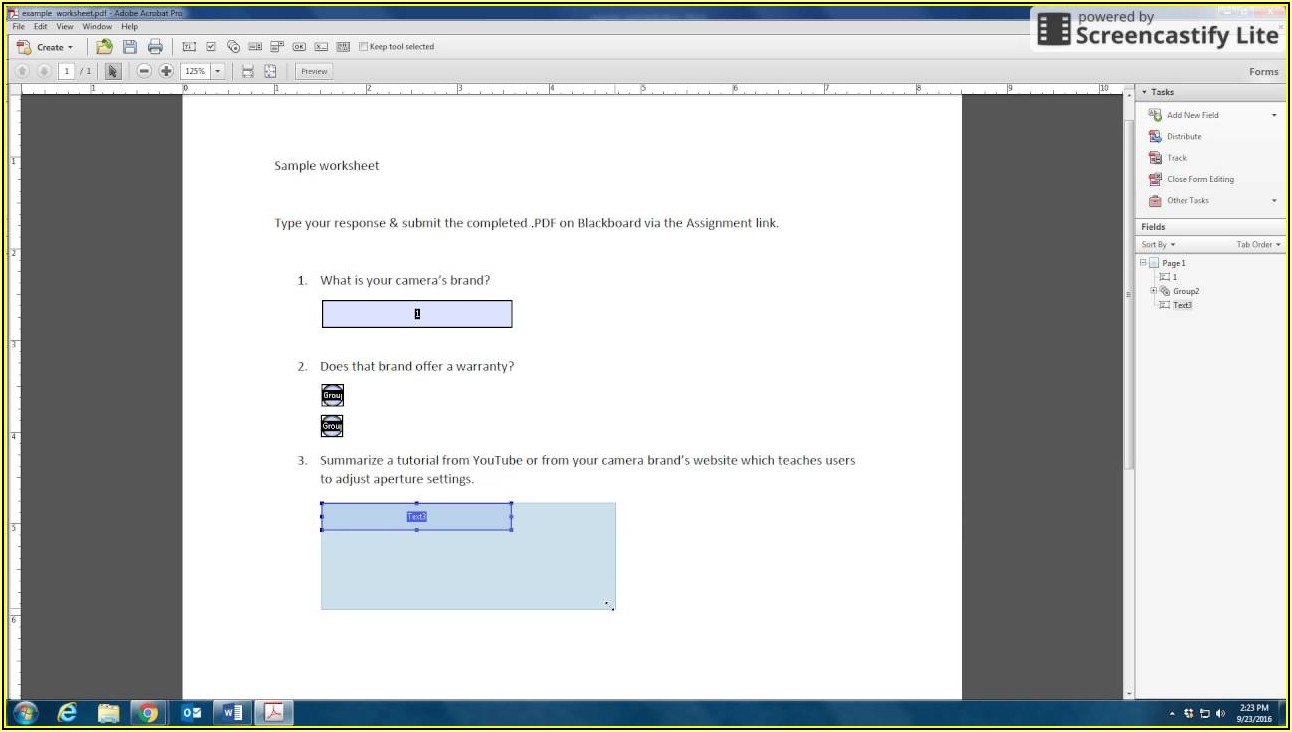The width and height of the screenshot is (1292, 732).
Task: Select the barcode field tool
Action: 343,47
